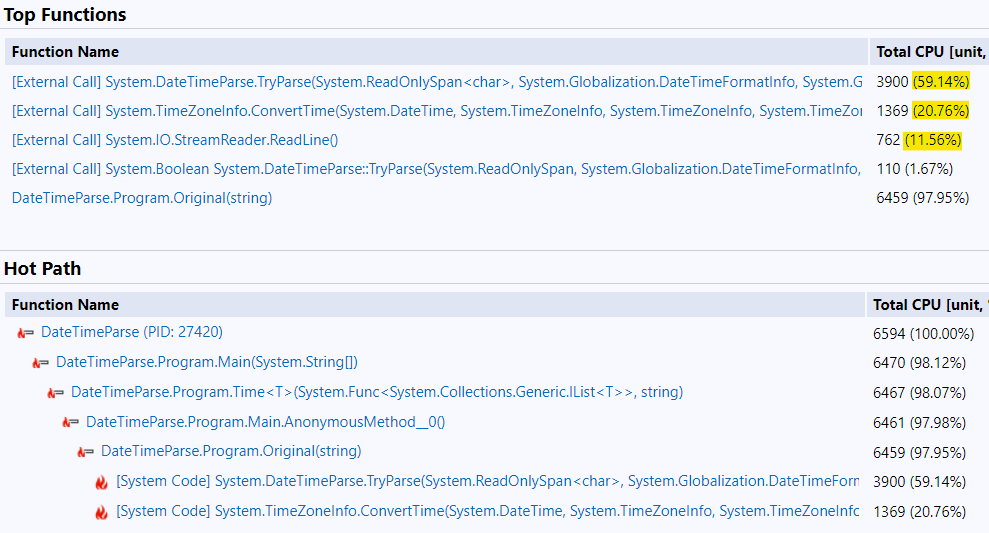The width and height of the screenshot is (989, 533).
Task: Click the hot path icon before Main.AnonymousMethod__0
Action: (x=70, y=423)
